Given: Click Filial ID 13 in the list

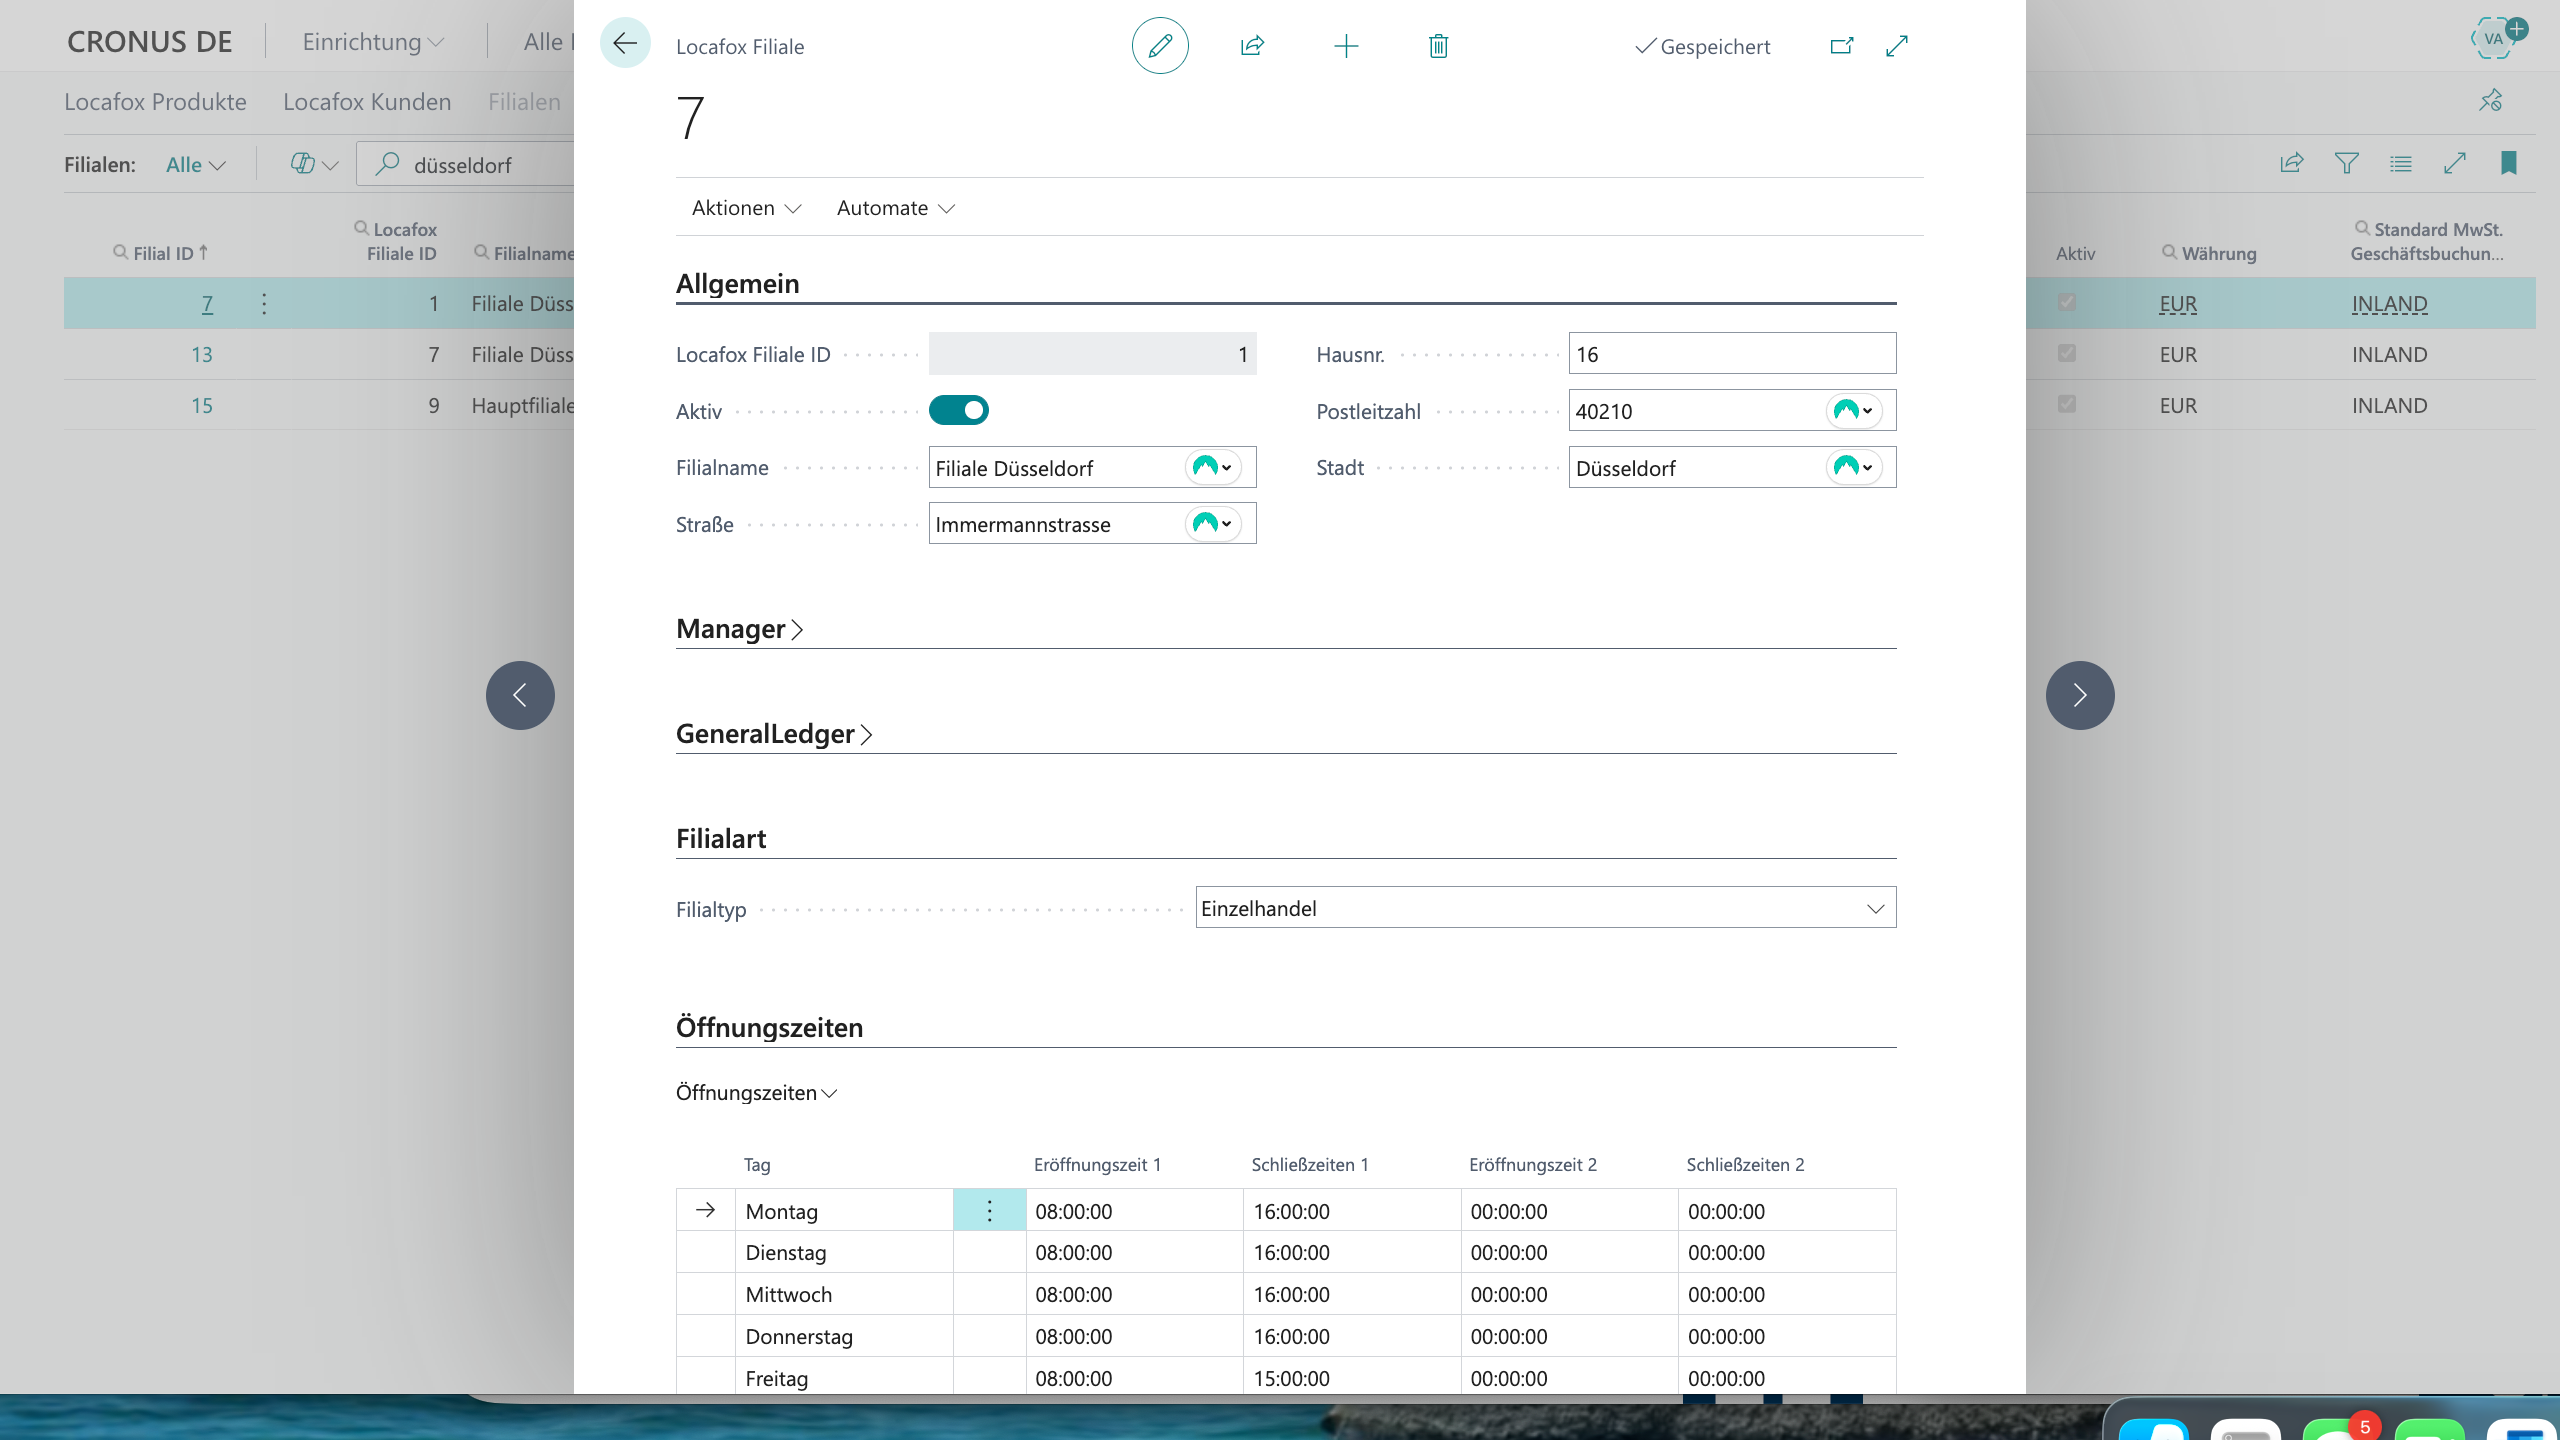Looking at the screenshot, I should click(x=202, y=355).
